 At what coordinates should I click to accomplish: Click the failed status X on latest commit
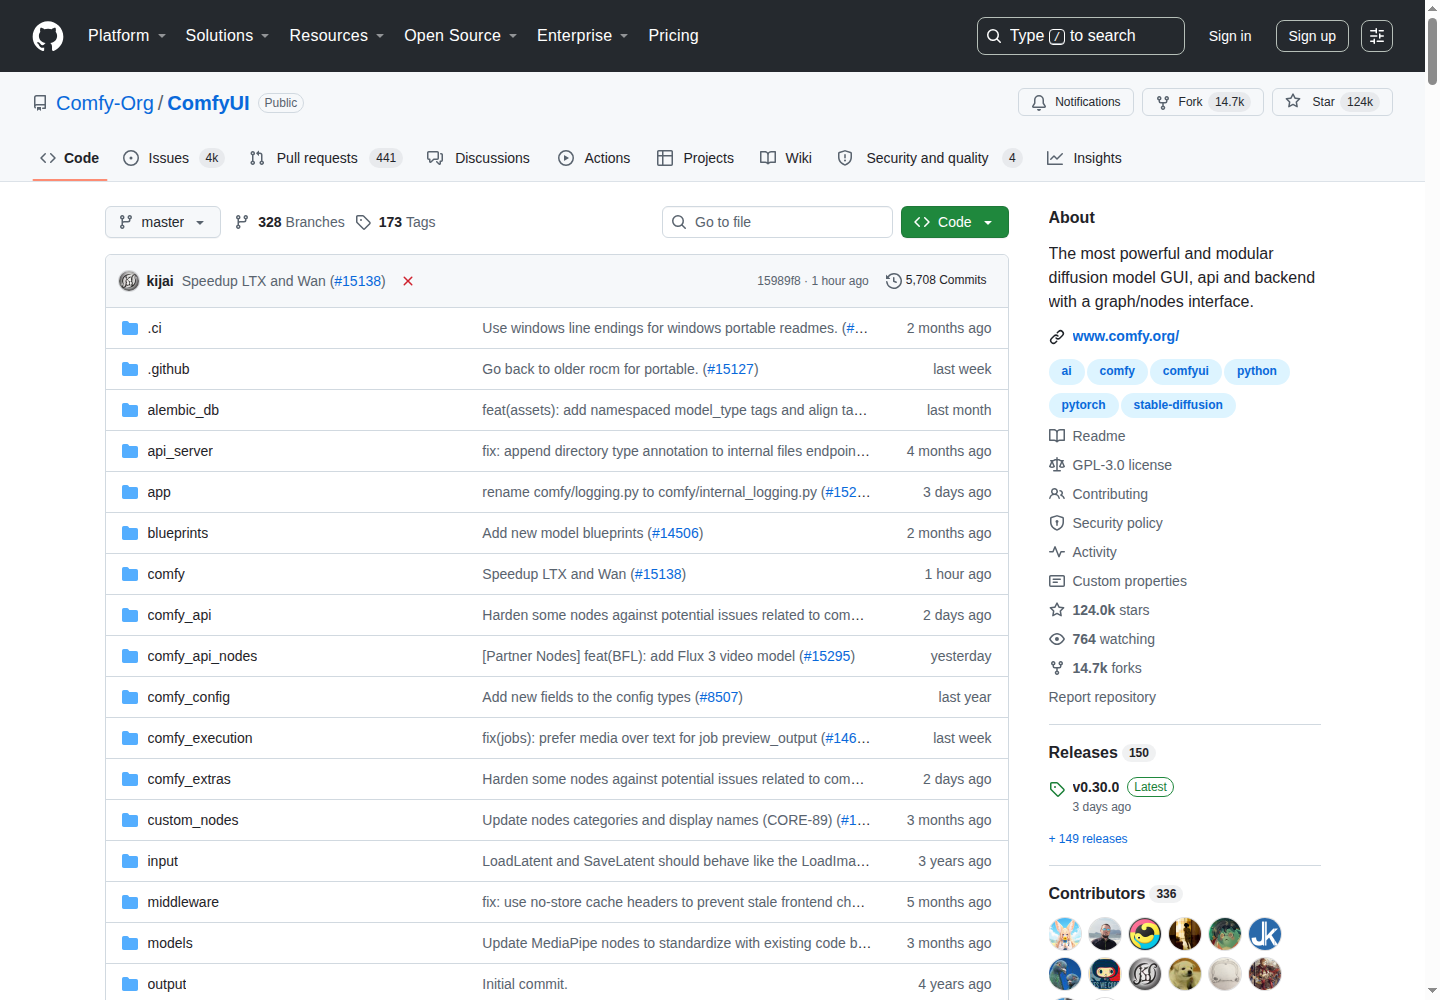pyautogui.click(x=408, y=281)
